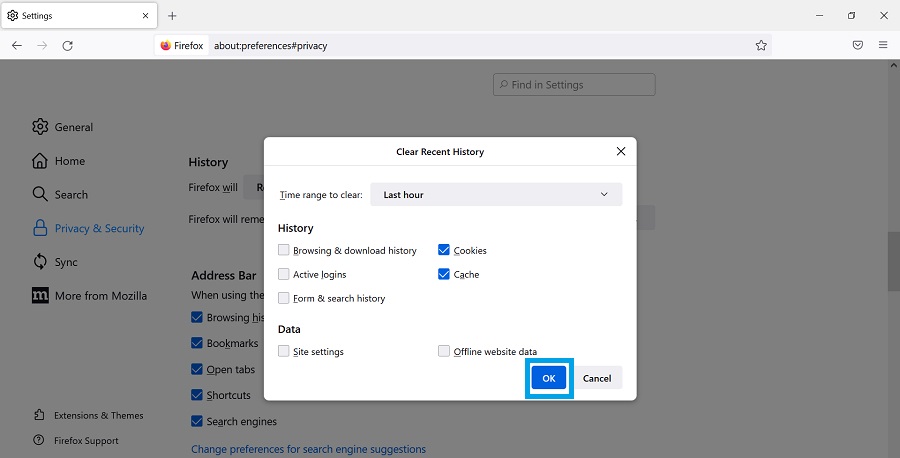This screenshot has height=458, width=900.
Task: Click the Cancel button
Action: [597, 378]
